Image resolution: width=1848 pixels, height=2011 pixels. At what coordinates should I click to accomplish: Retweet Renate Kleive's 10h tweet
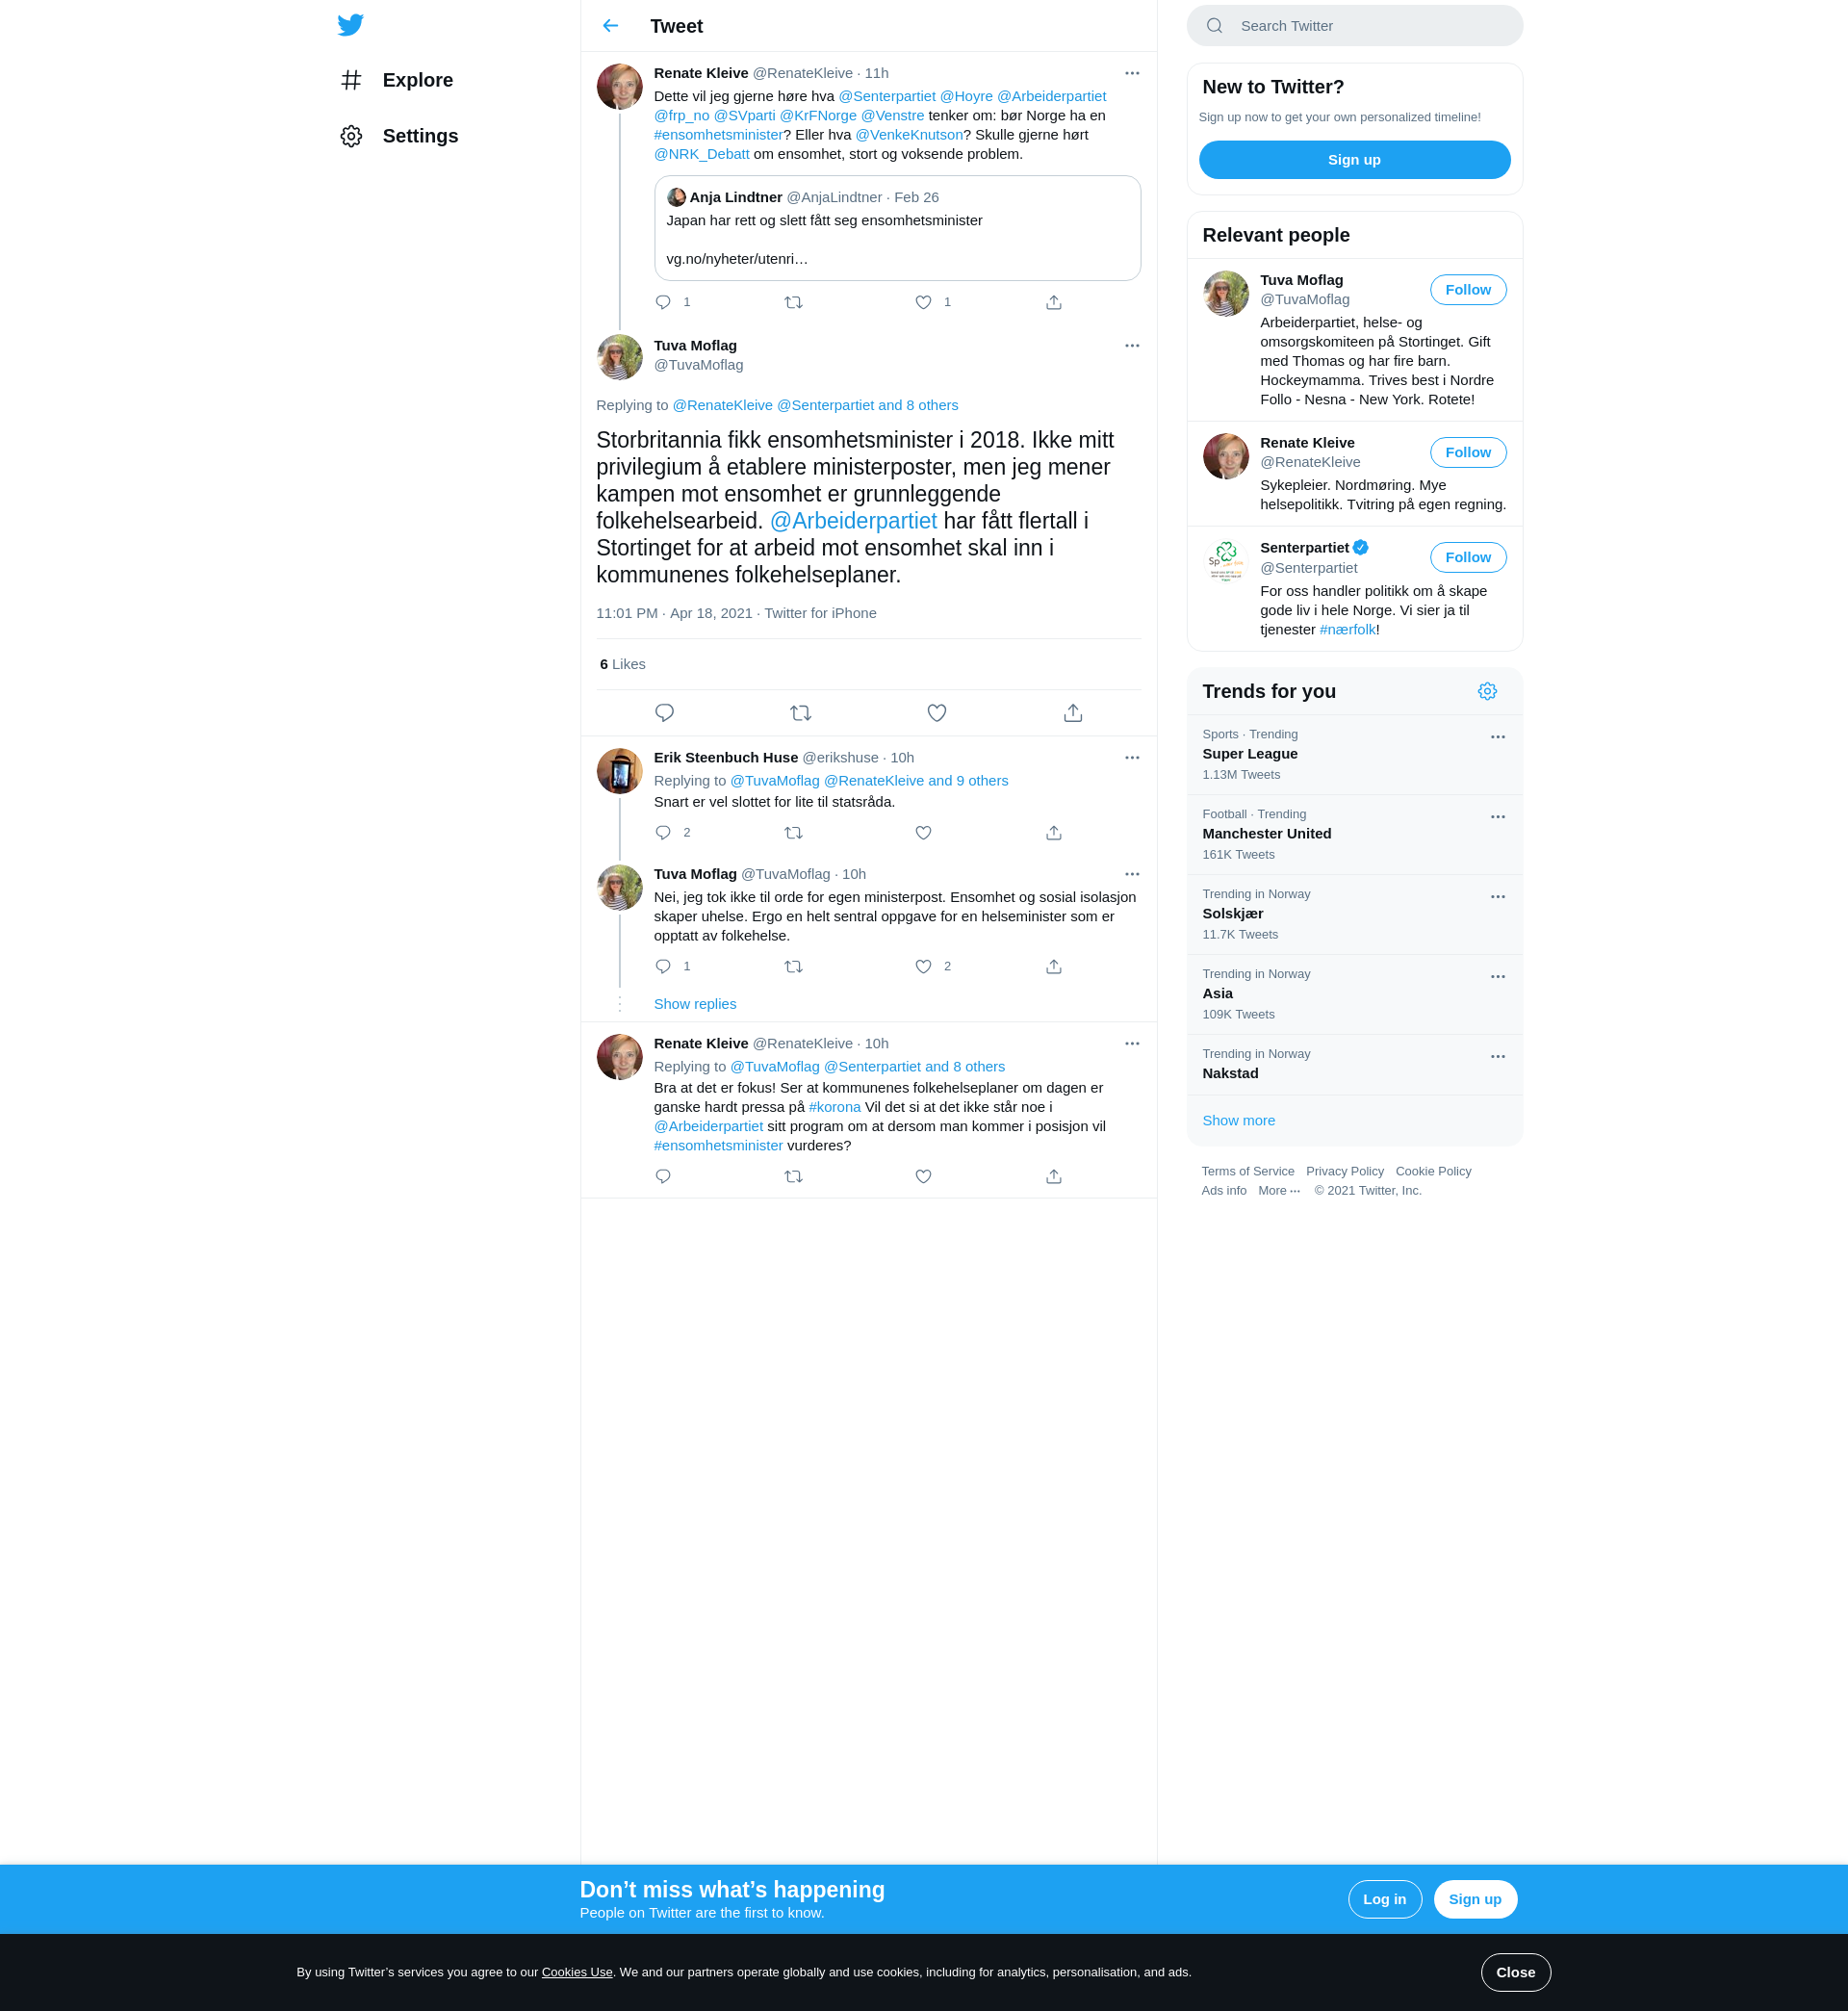coord(794,1177)
